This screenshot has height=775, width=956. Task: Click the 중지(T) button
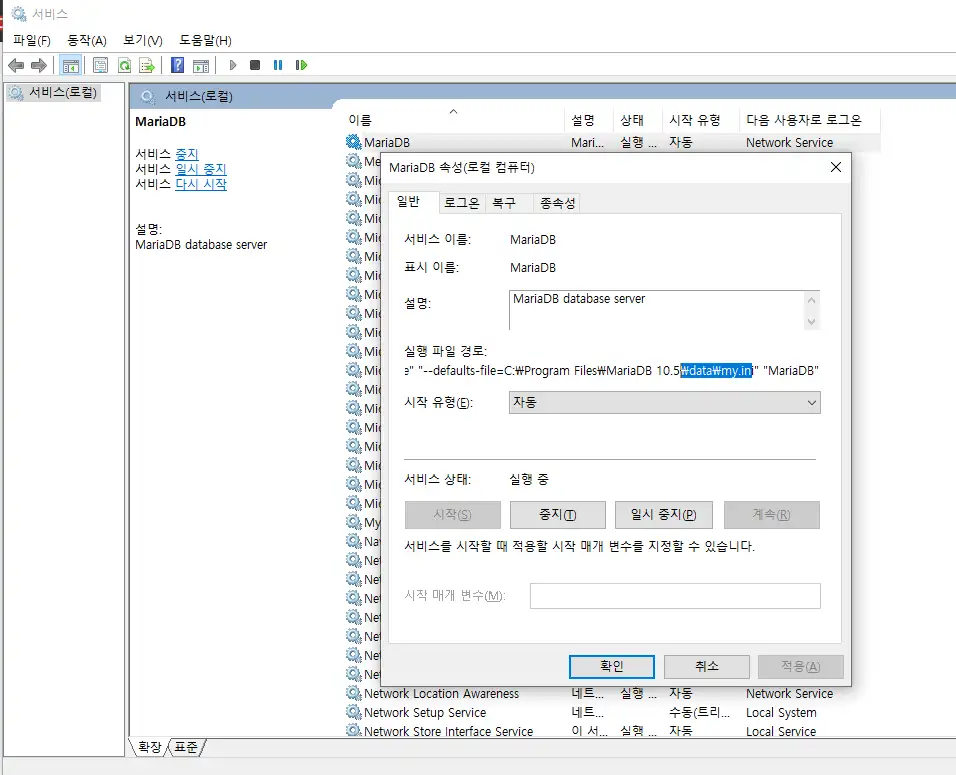pos(558,515)
